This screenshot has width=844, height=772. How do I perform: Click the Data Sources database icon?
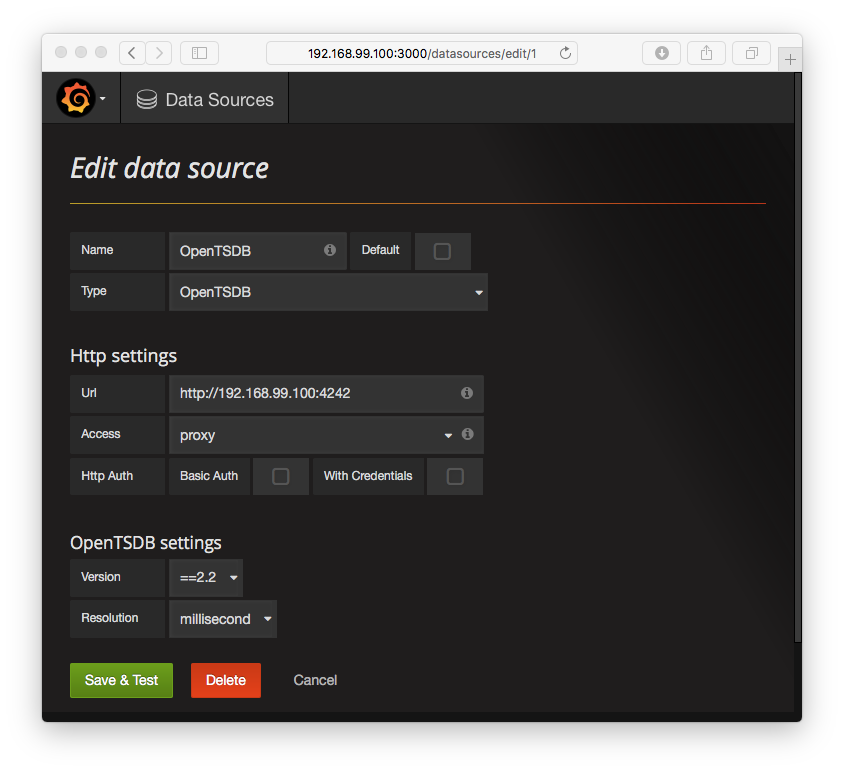[146, 100]
